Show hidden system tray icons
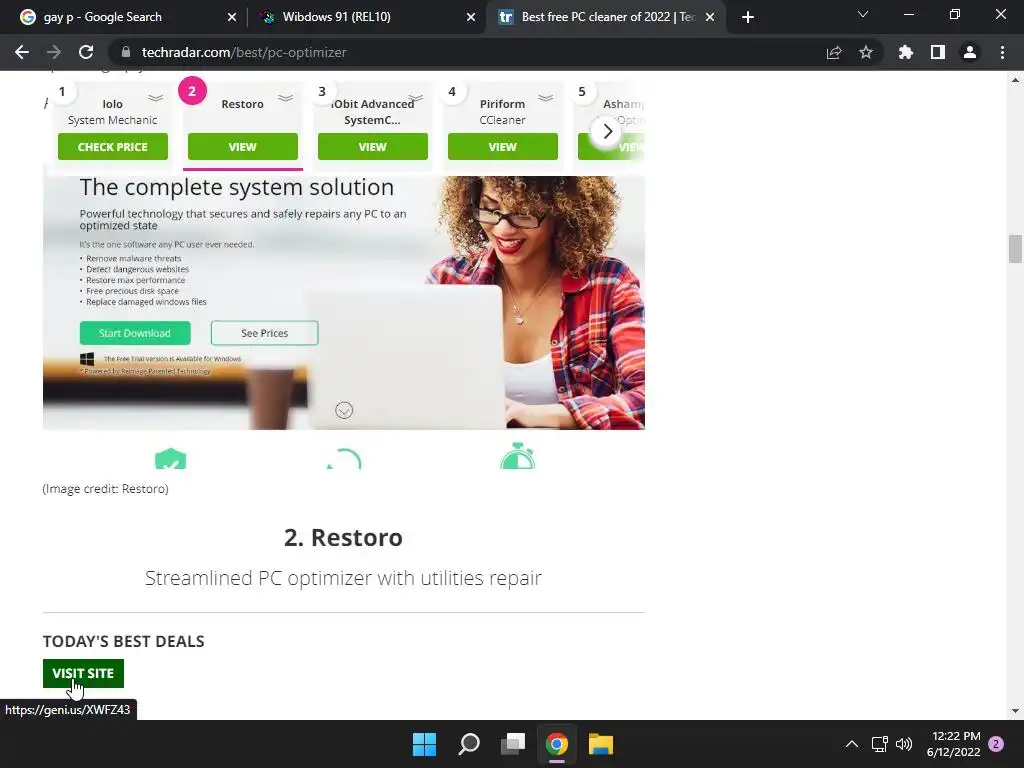 [852, 744]
